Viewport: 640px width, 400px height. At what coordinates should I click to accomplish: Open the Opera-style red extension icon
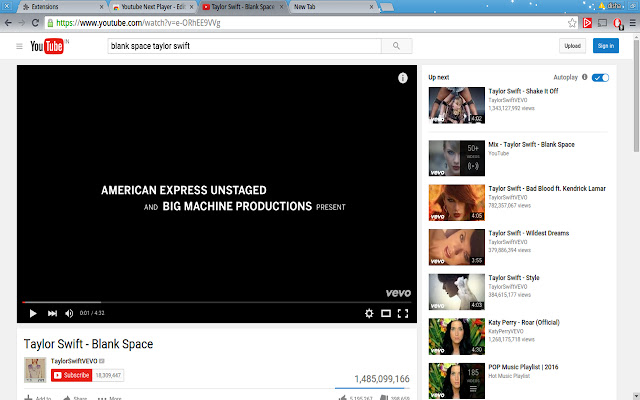(x=618, y=23)
